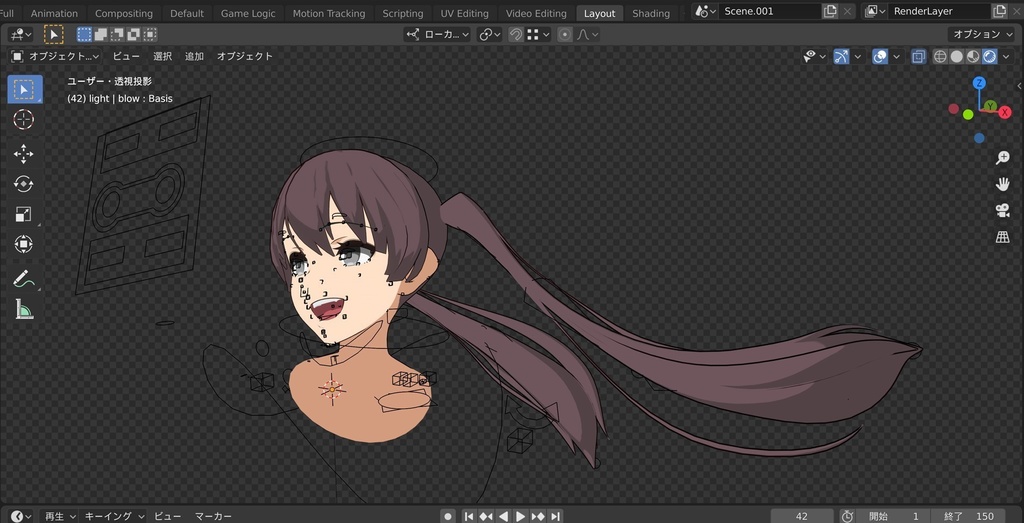Choose Invert selection mode icon
Image resolution: width=1024 pixels, height=523 pixels.
[133, 34]
